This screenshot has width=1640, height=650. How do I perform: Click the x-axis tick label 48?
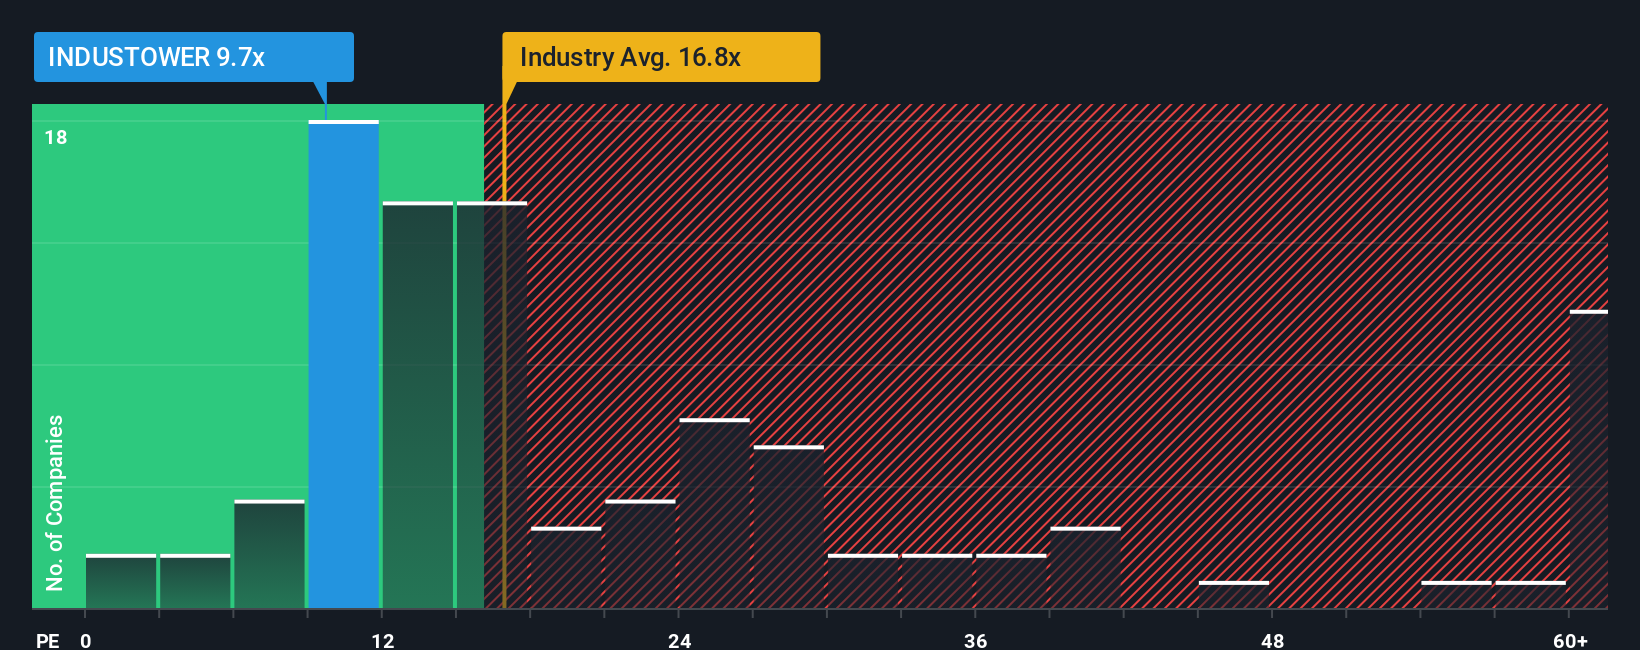[1272, 640]
